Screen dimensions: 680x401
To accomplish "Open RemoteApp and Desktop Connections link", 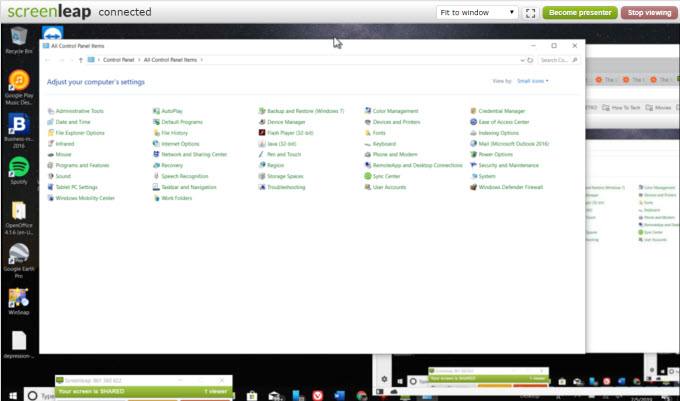I will (x=418, y=165).
